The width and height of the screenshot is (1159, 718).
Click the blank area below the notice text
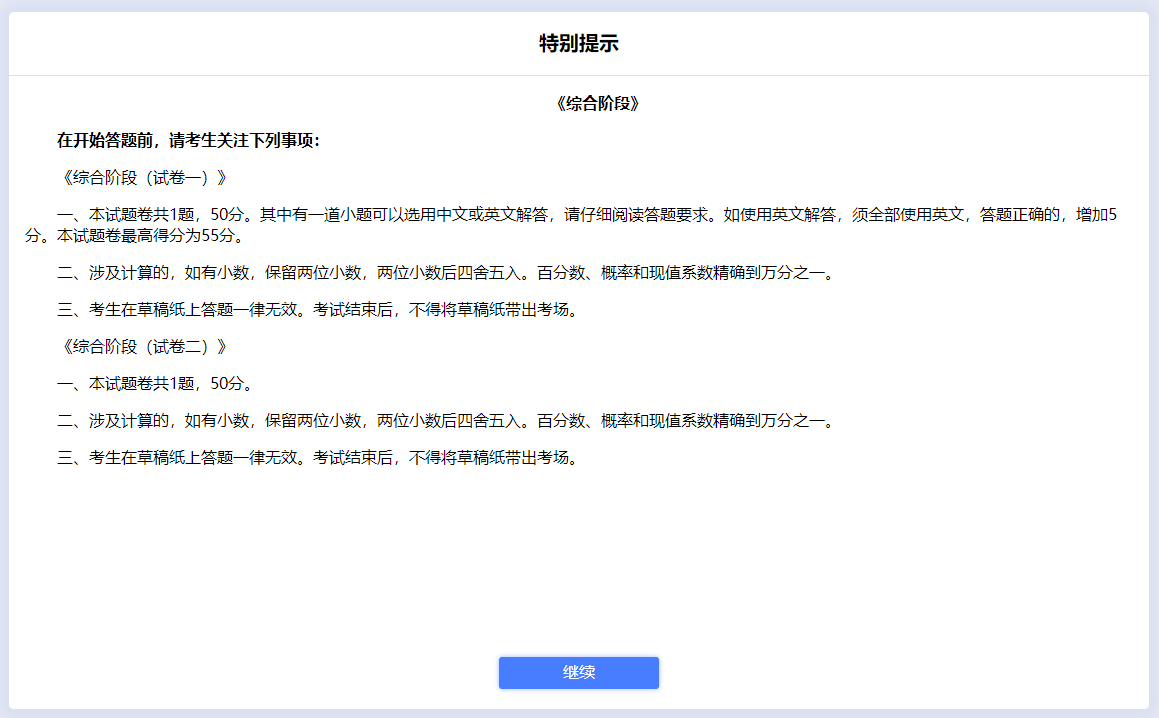[x=578, y=550]
